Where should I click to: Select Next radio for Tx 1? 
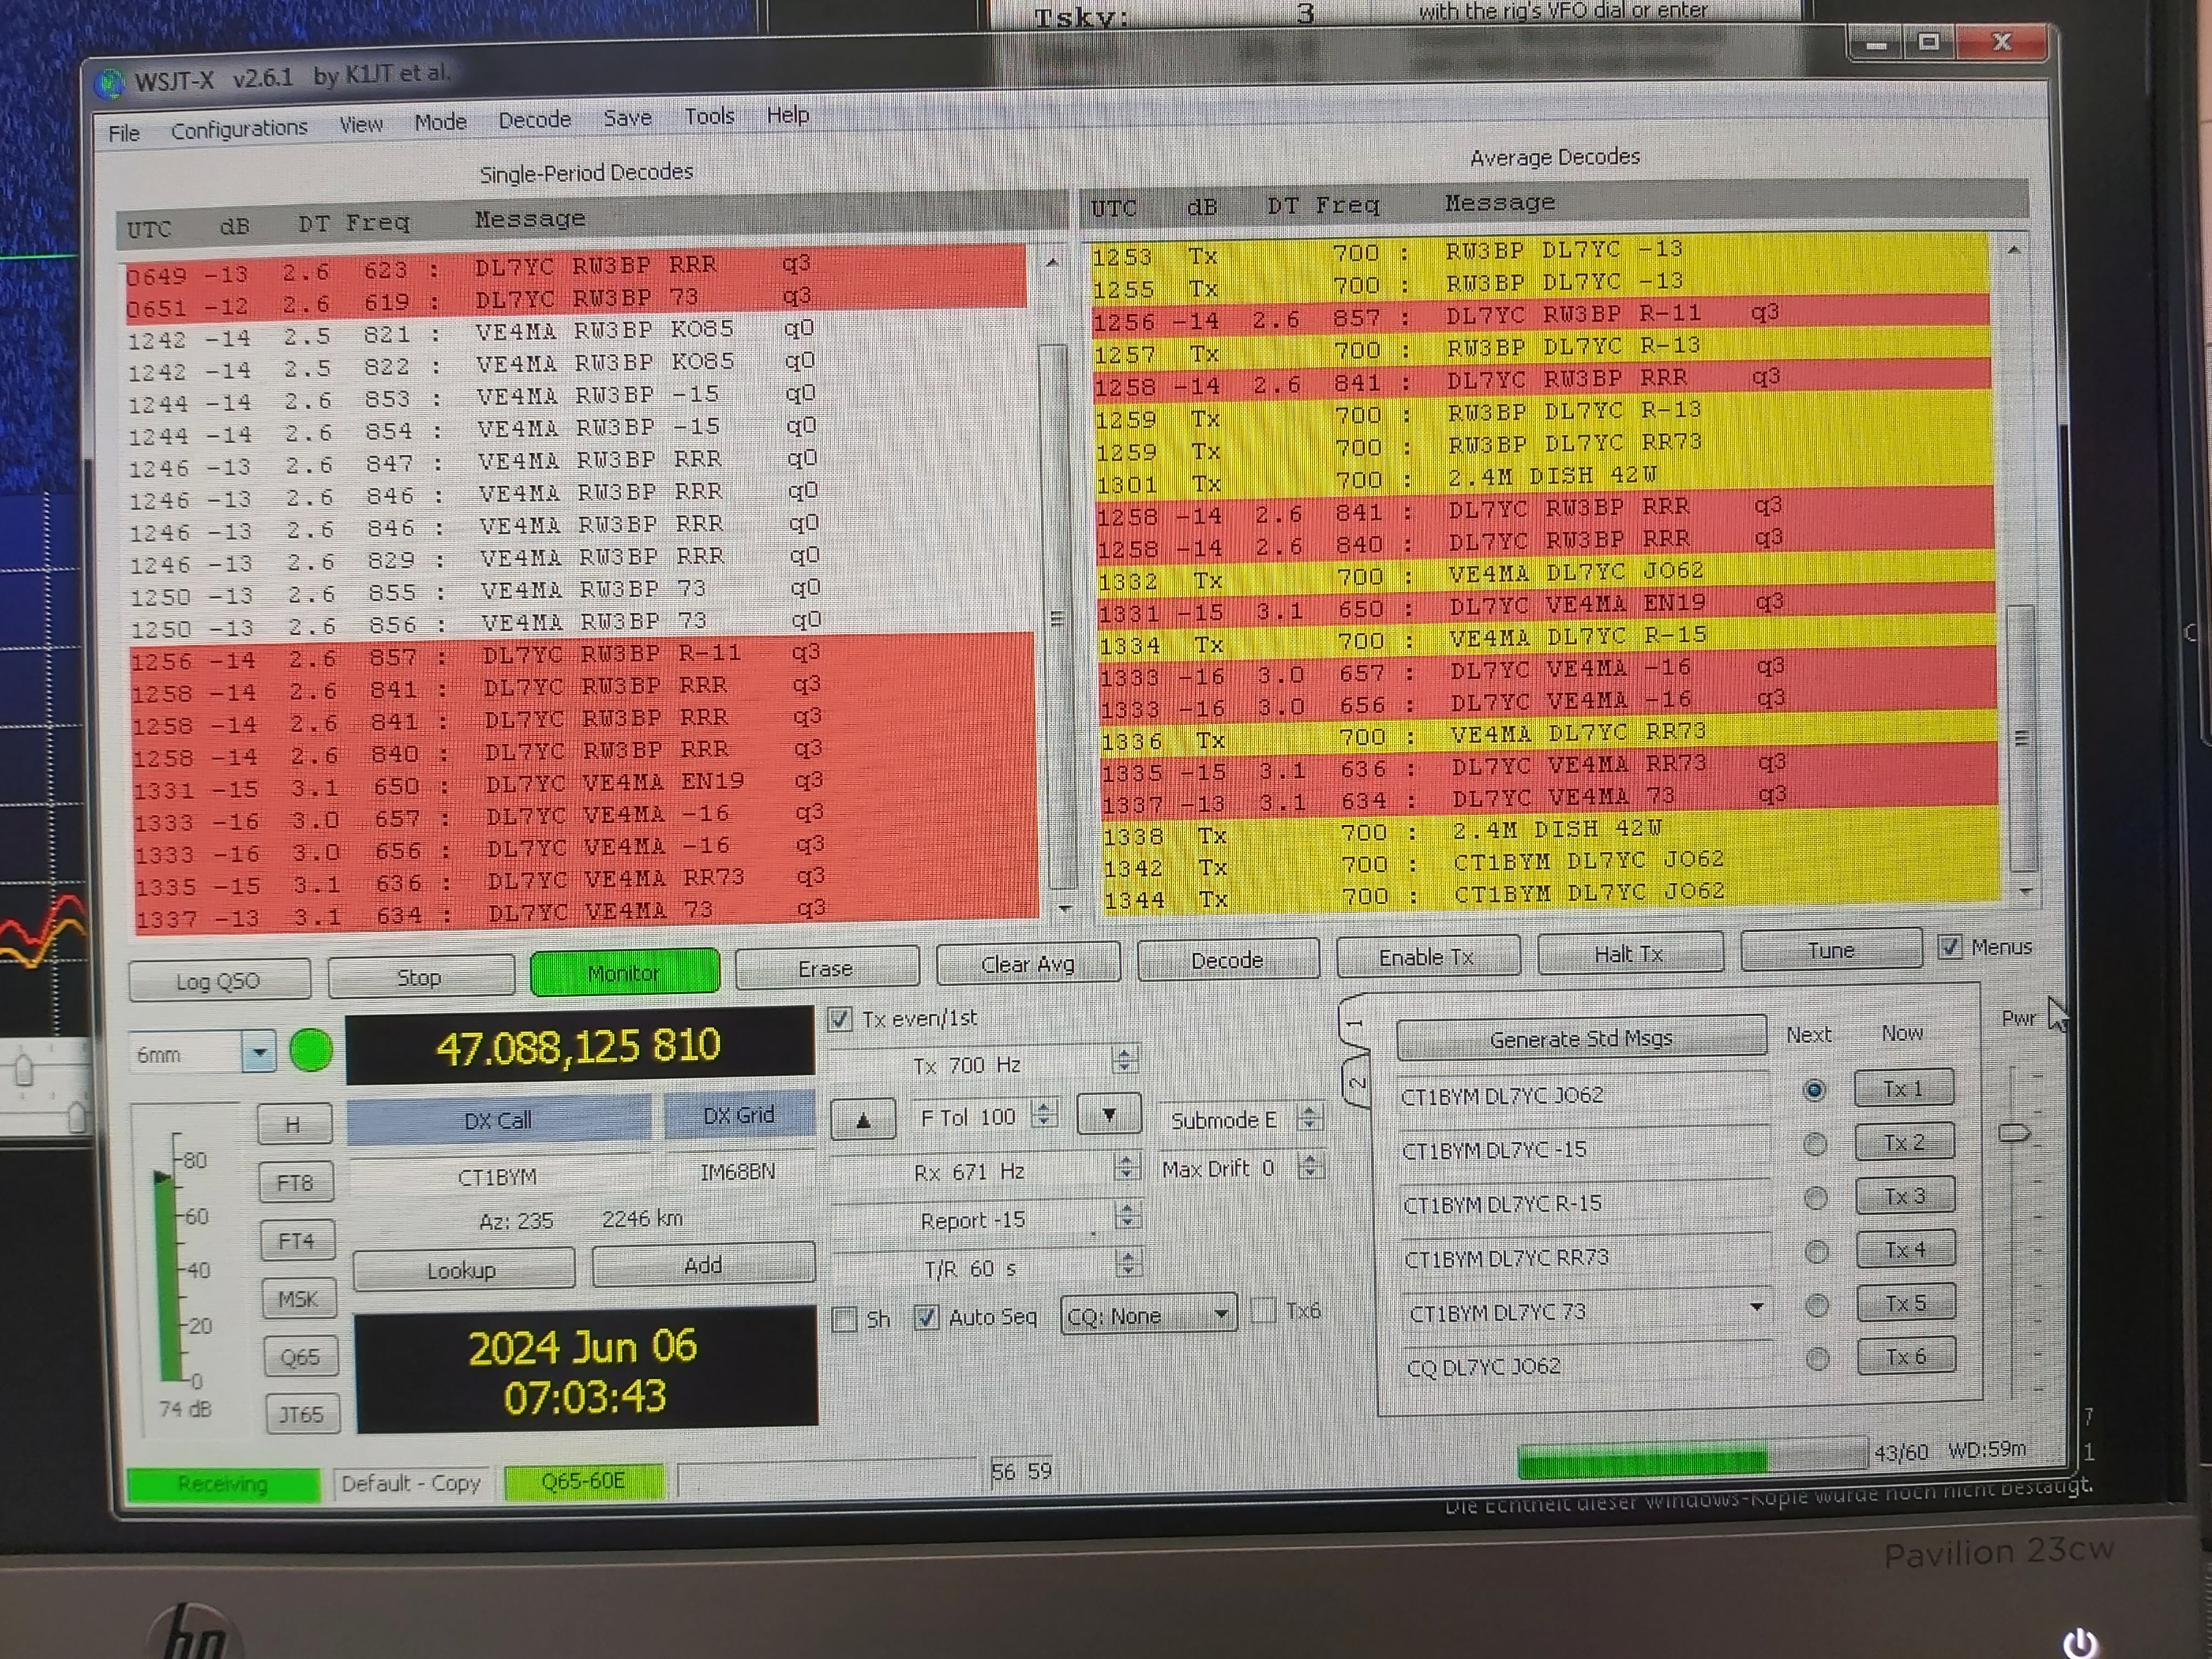(1813, 1090)
